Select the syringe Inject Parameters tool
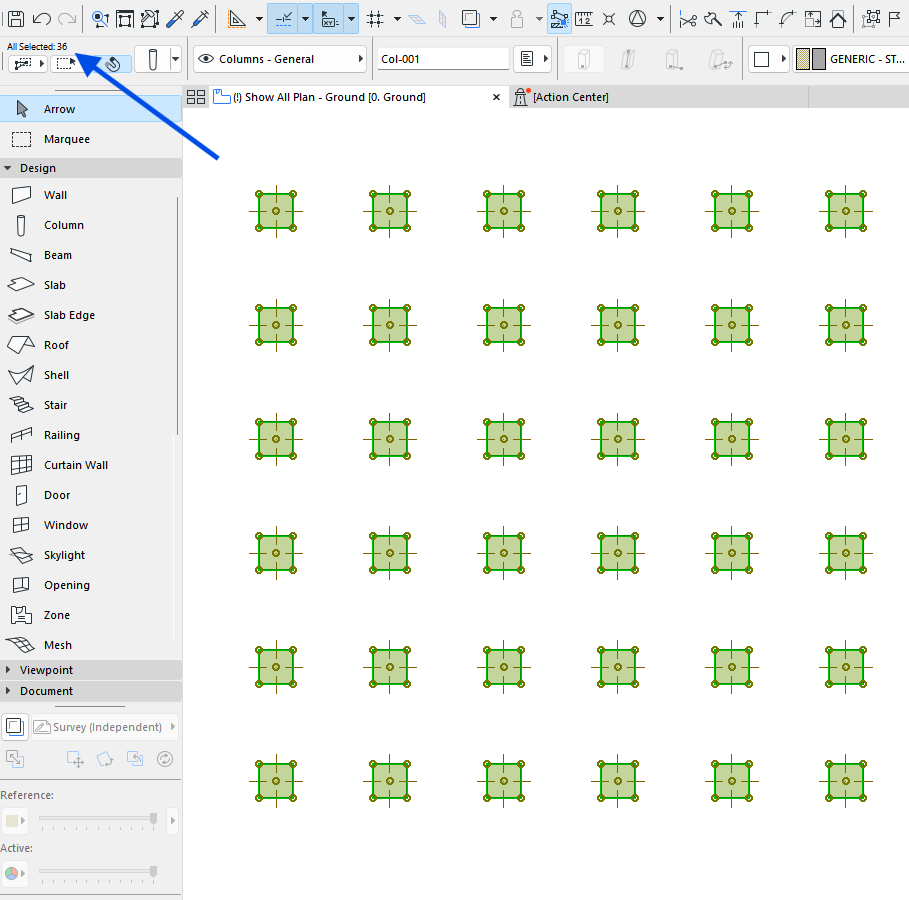Viewport: 909px width, 900px height. [200, 18]
